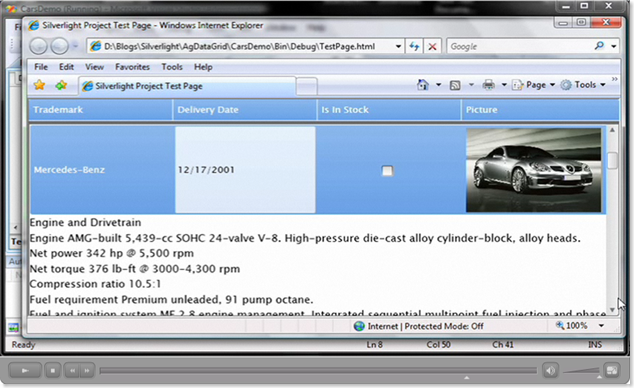Expand the Home button dropdown arrow
Screen dimensions: 634x388
click(438, 85)
